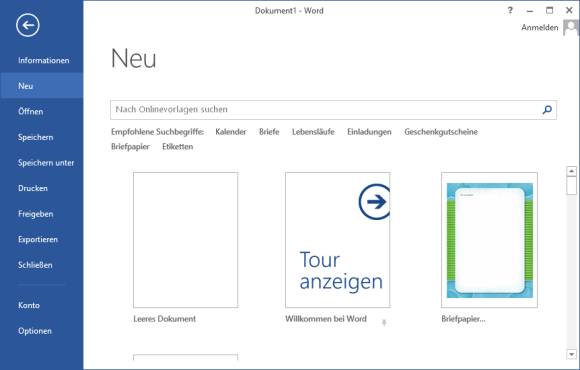Click the Anmelden sign-in link
Screen dimensions: 580x370
(540, 27)
